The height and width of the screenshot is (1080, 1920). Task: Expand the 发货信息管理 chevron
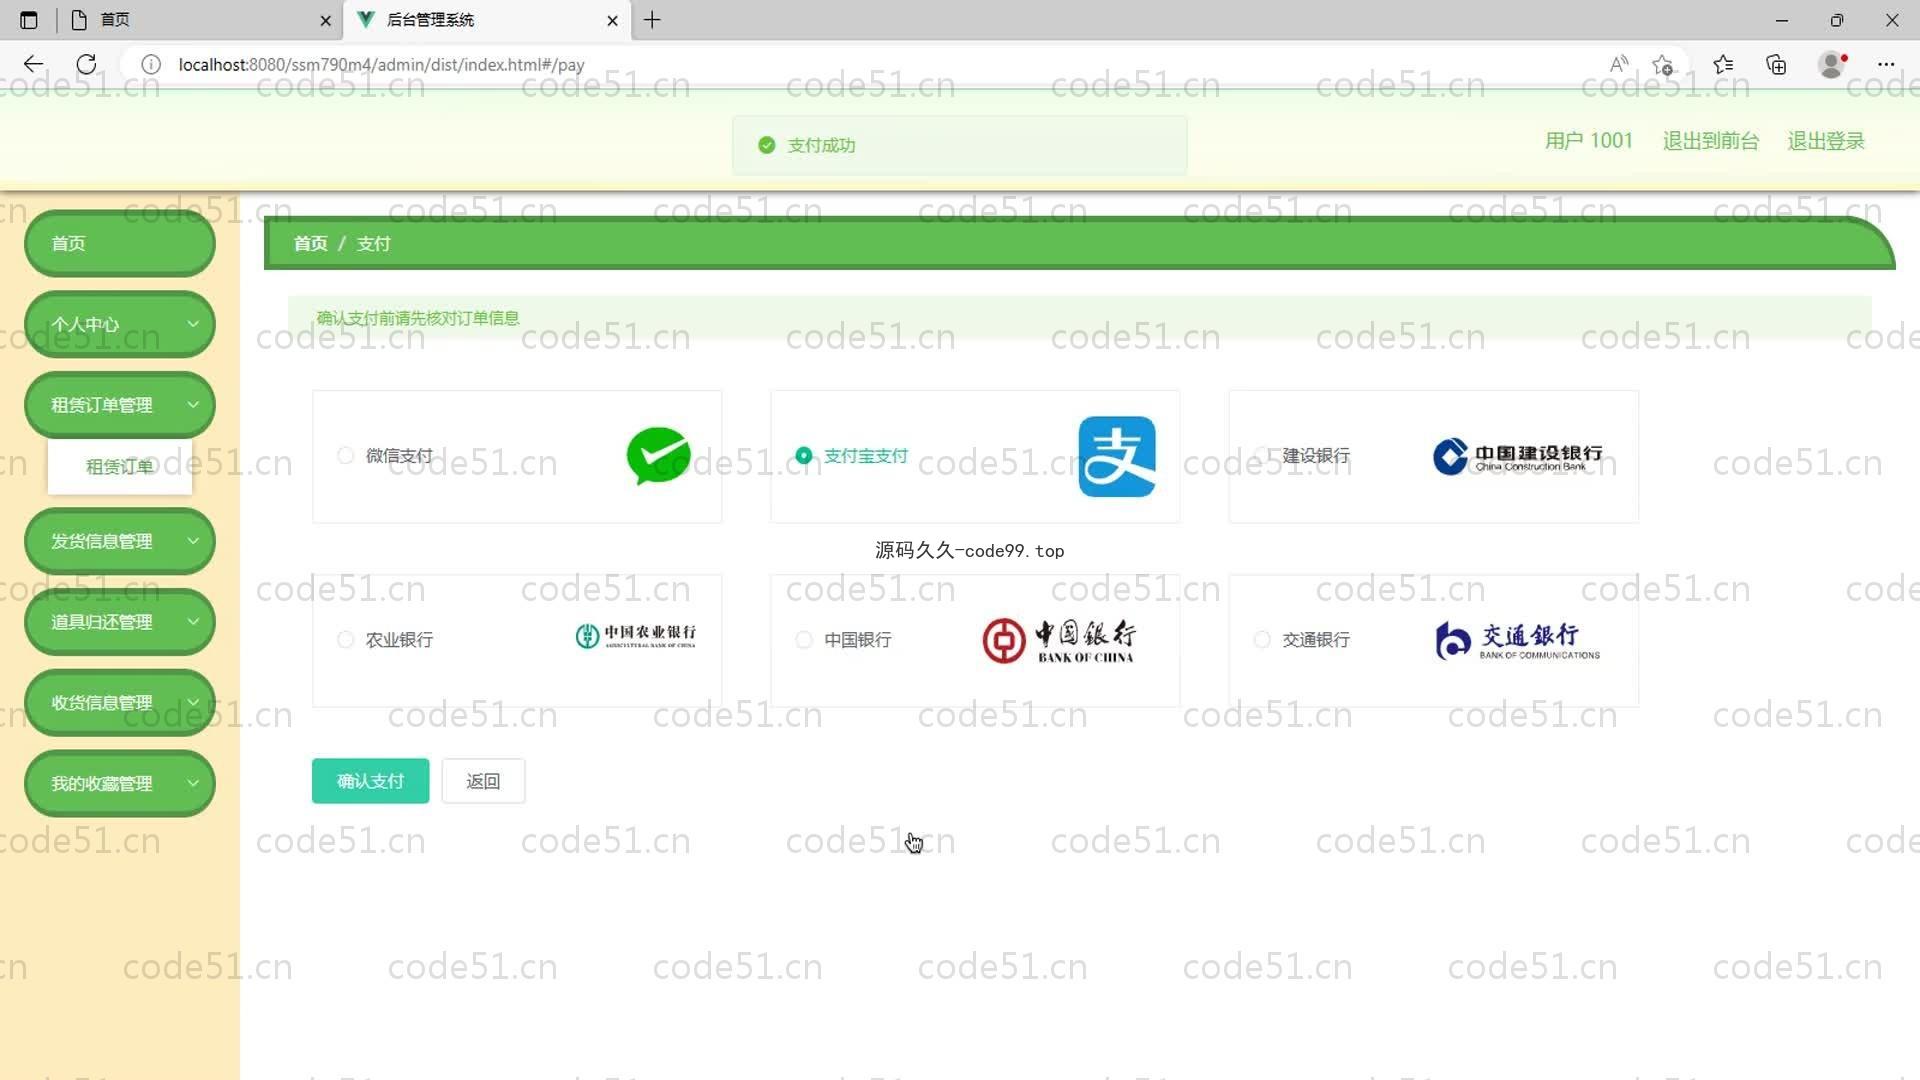(x=193, y=541)
